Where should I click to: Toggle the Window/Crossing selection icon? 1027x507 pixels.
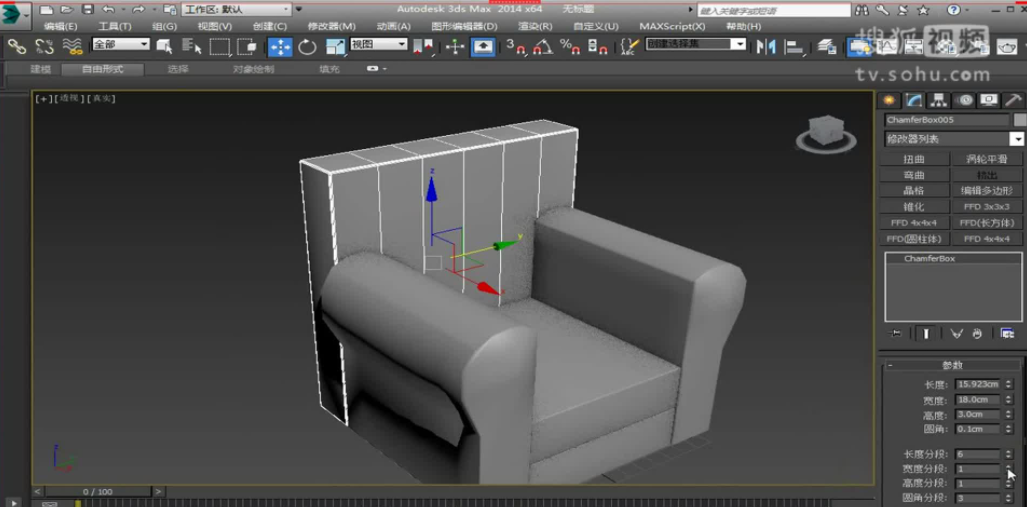point(247,47)
